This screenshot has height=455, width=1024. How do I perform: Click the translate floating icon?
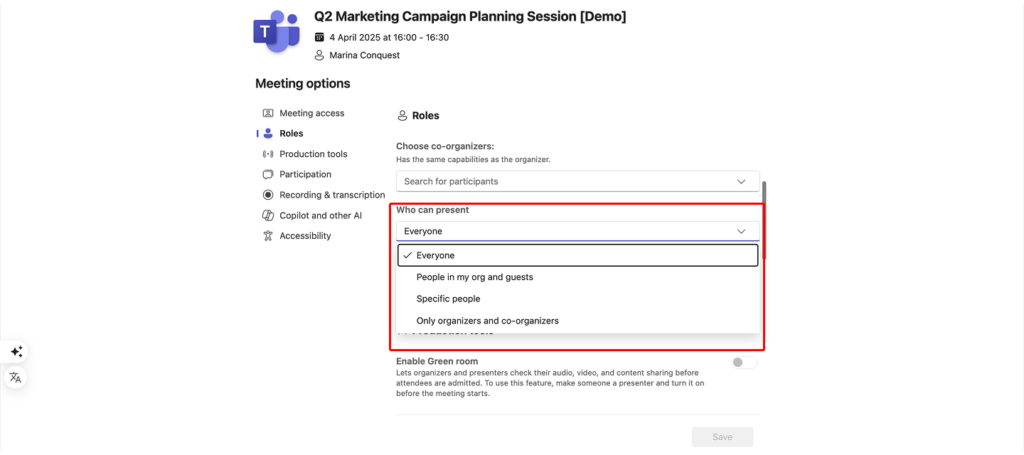[16, 377]
